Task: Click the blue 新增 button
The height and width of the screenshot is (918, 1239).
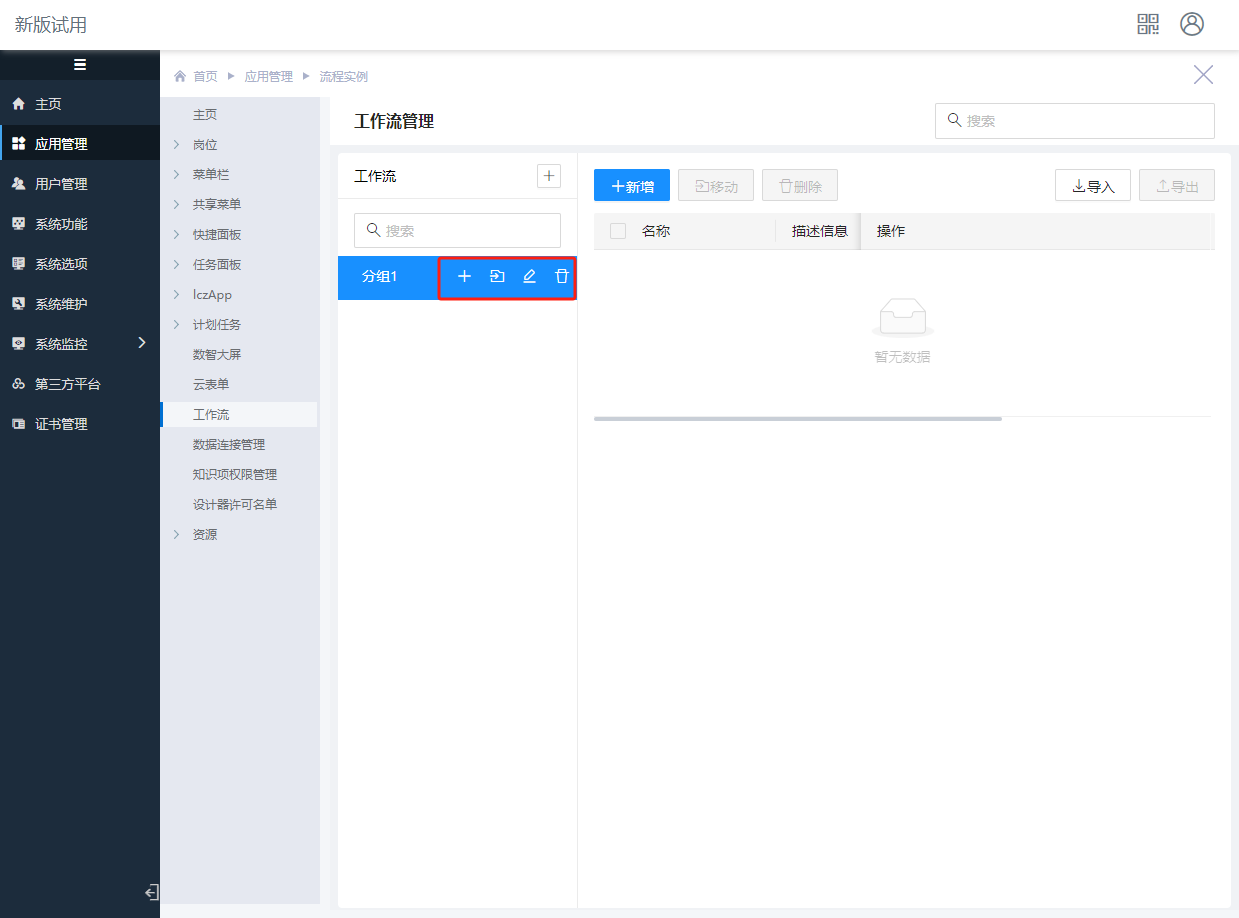Action: (632, 186)
